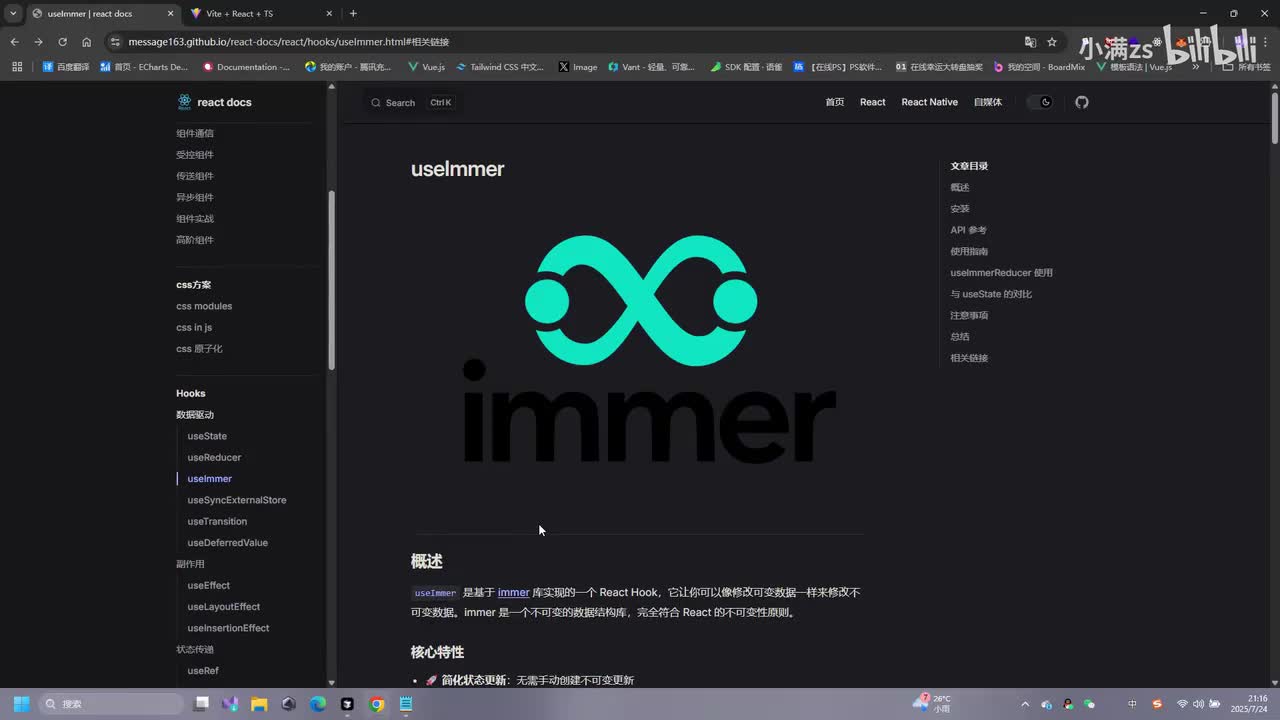Open the SDK 配置 bookmark

coord(747,67)
